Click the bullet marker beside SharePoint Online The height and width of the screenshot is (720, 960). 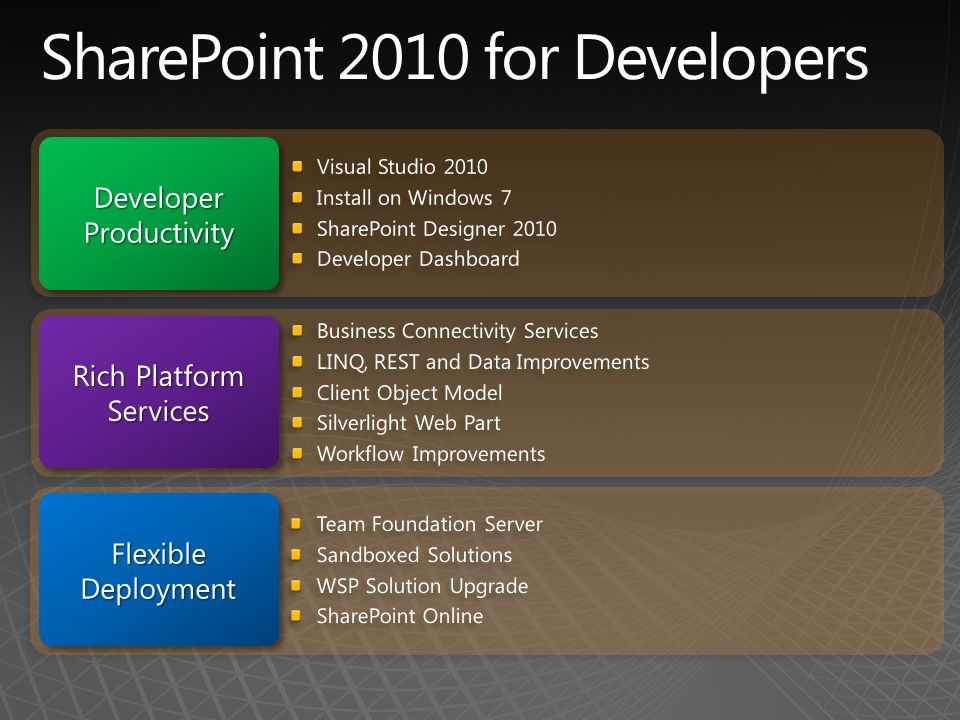click(296, 615)
